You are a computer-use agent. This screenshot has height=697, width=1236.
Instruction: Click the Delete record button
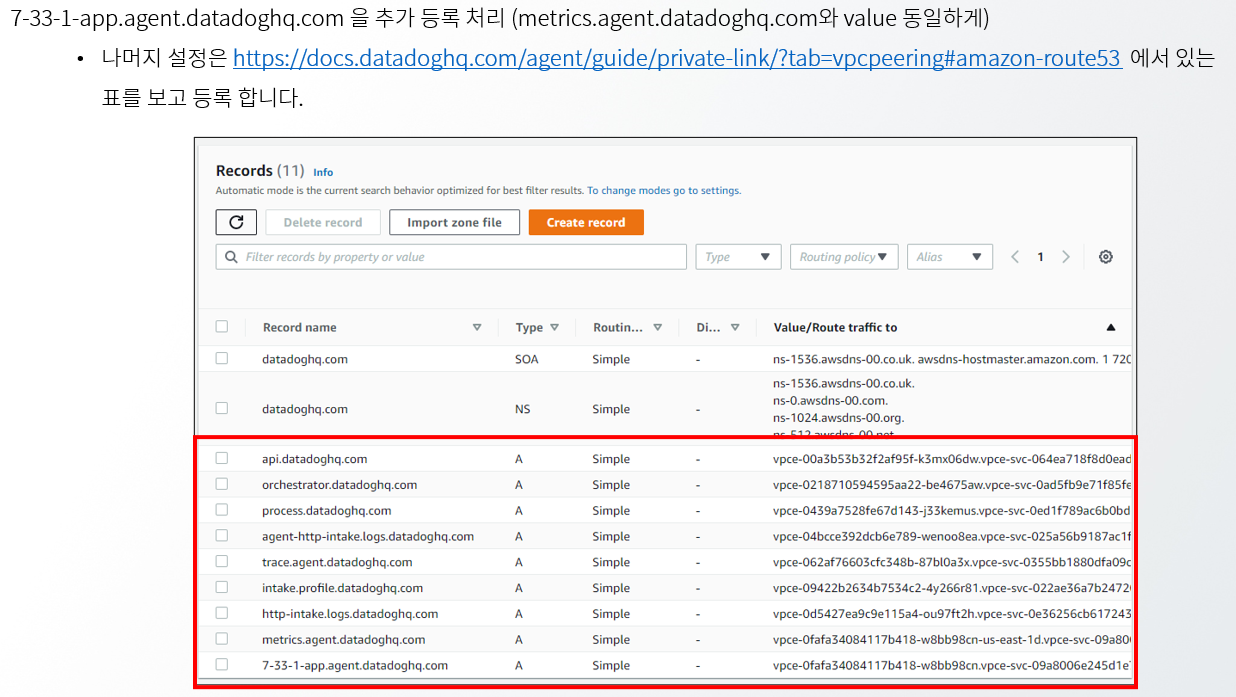click(x=323, y=222)
